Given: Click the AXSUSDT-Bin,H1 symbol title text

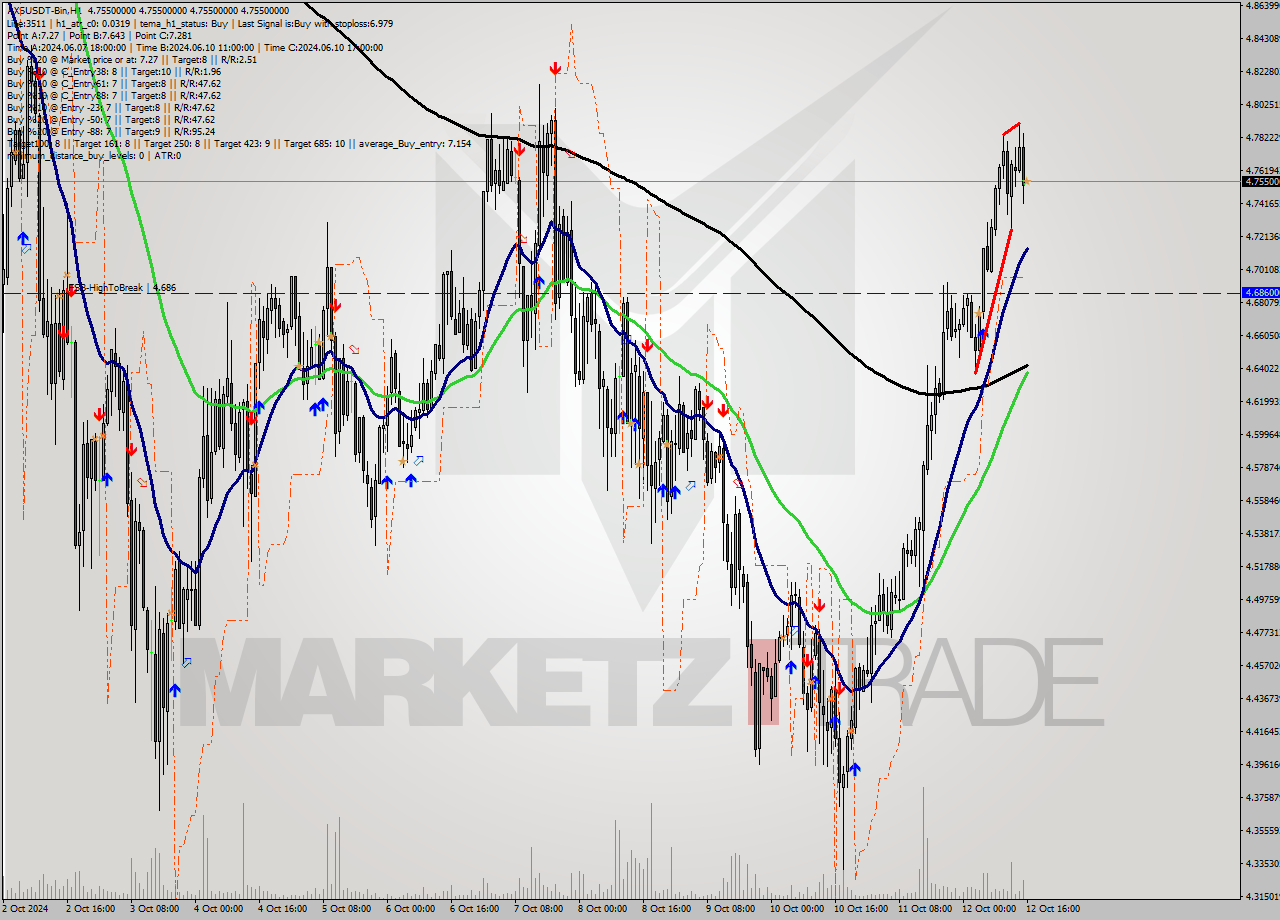Looking at the screenshot, I should pyautogui.click(x=44, y=11).
